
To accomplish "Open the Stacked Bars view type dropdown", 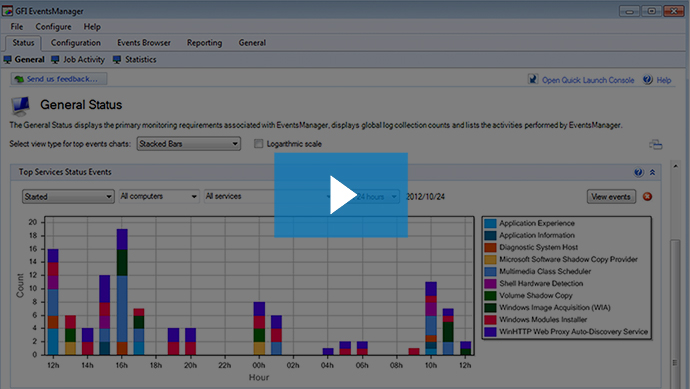I will (189, 144).
